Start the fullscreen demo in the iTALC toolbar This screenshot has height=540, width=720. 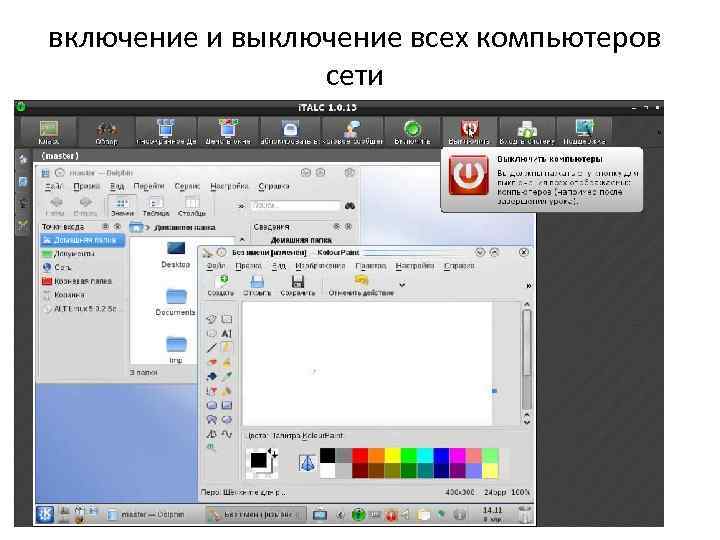coord(166,132)
